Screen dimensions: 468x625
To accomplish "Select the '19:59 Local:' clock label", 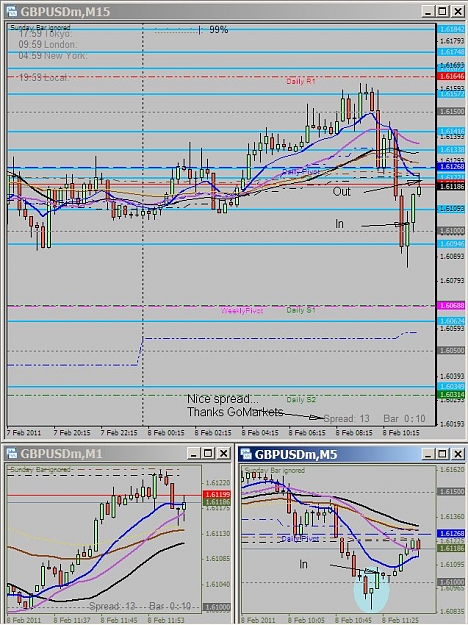I will 44,77.
